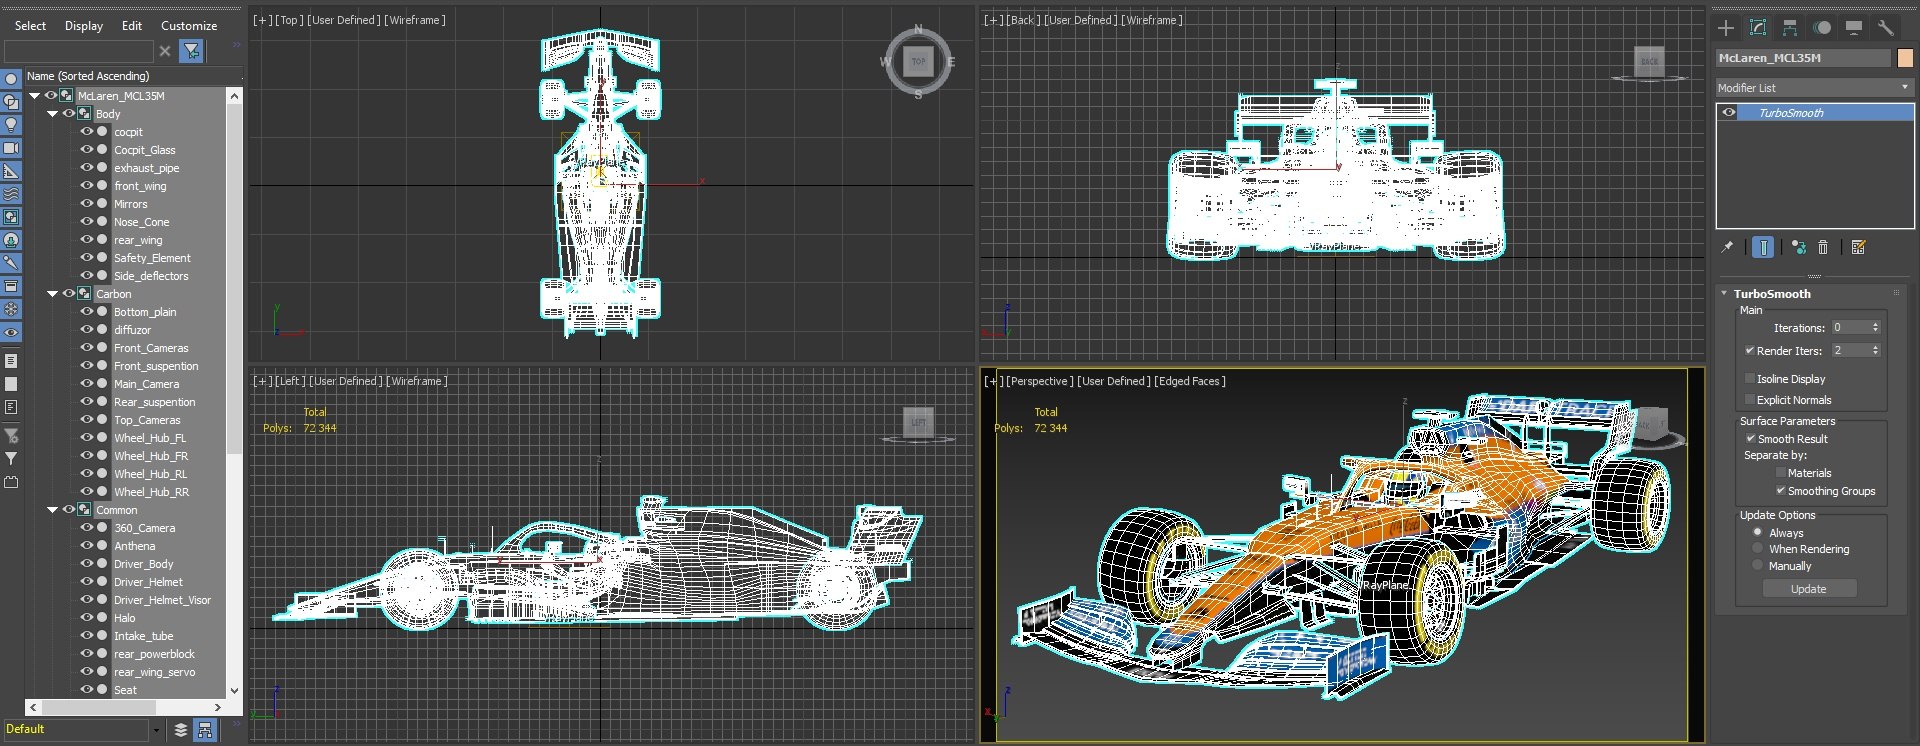Open the Create command panel tab
Viewport: 1920px width, 746px height.
[1726, 28]
